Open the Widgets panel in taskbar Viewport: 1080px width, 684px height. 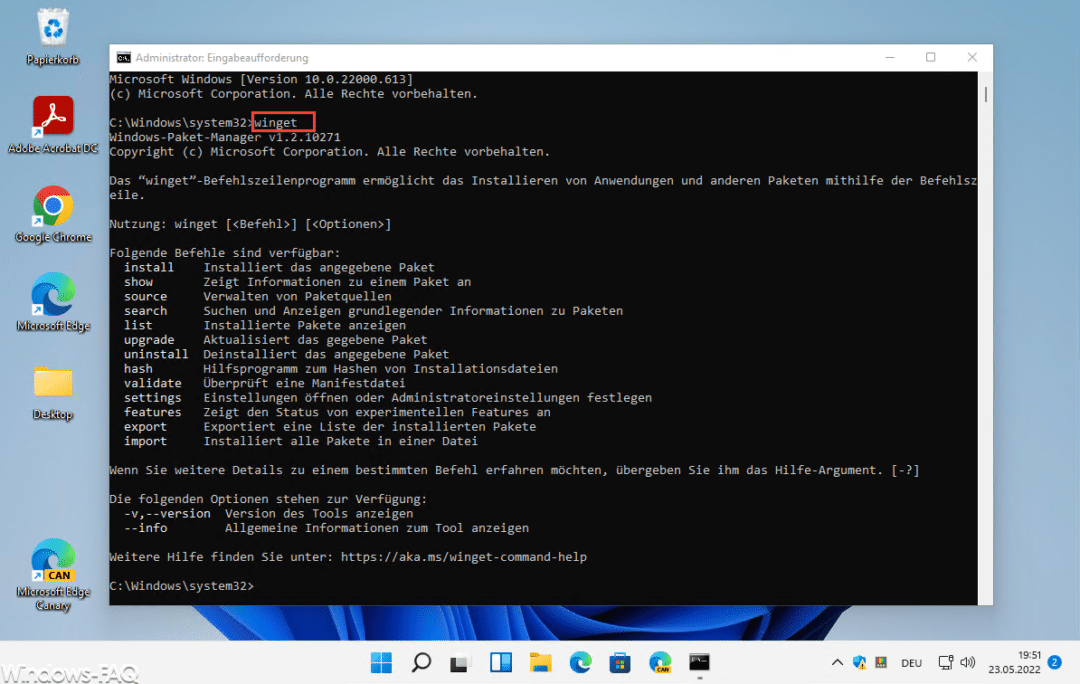(x=500, y=662)
